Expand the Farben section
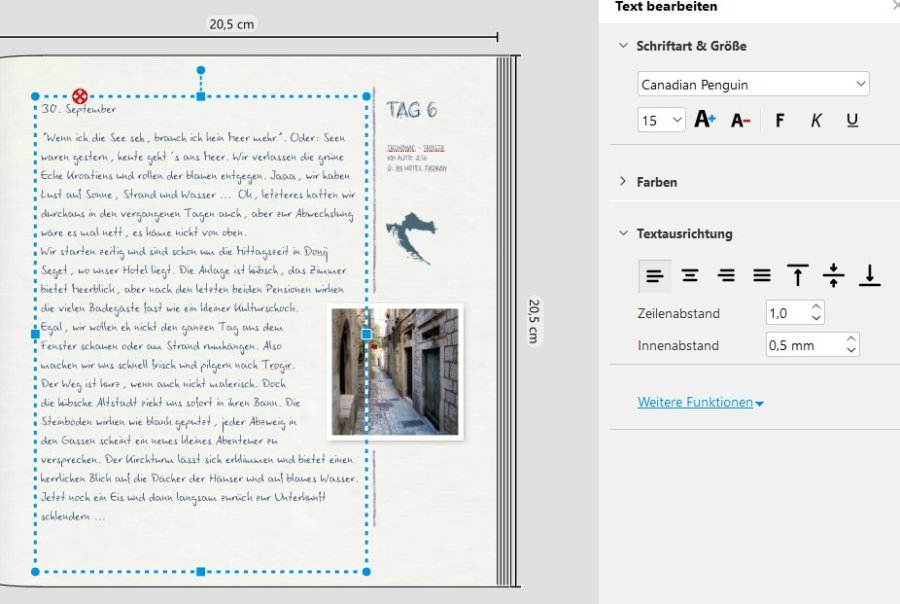This screenshot has width=900, height=604. (x=656, y=182)
